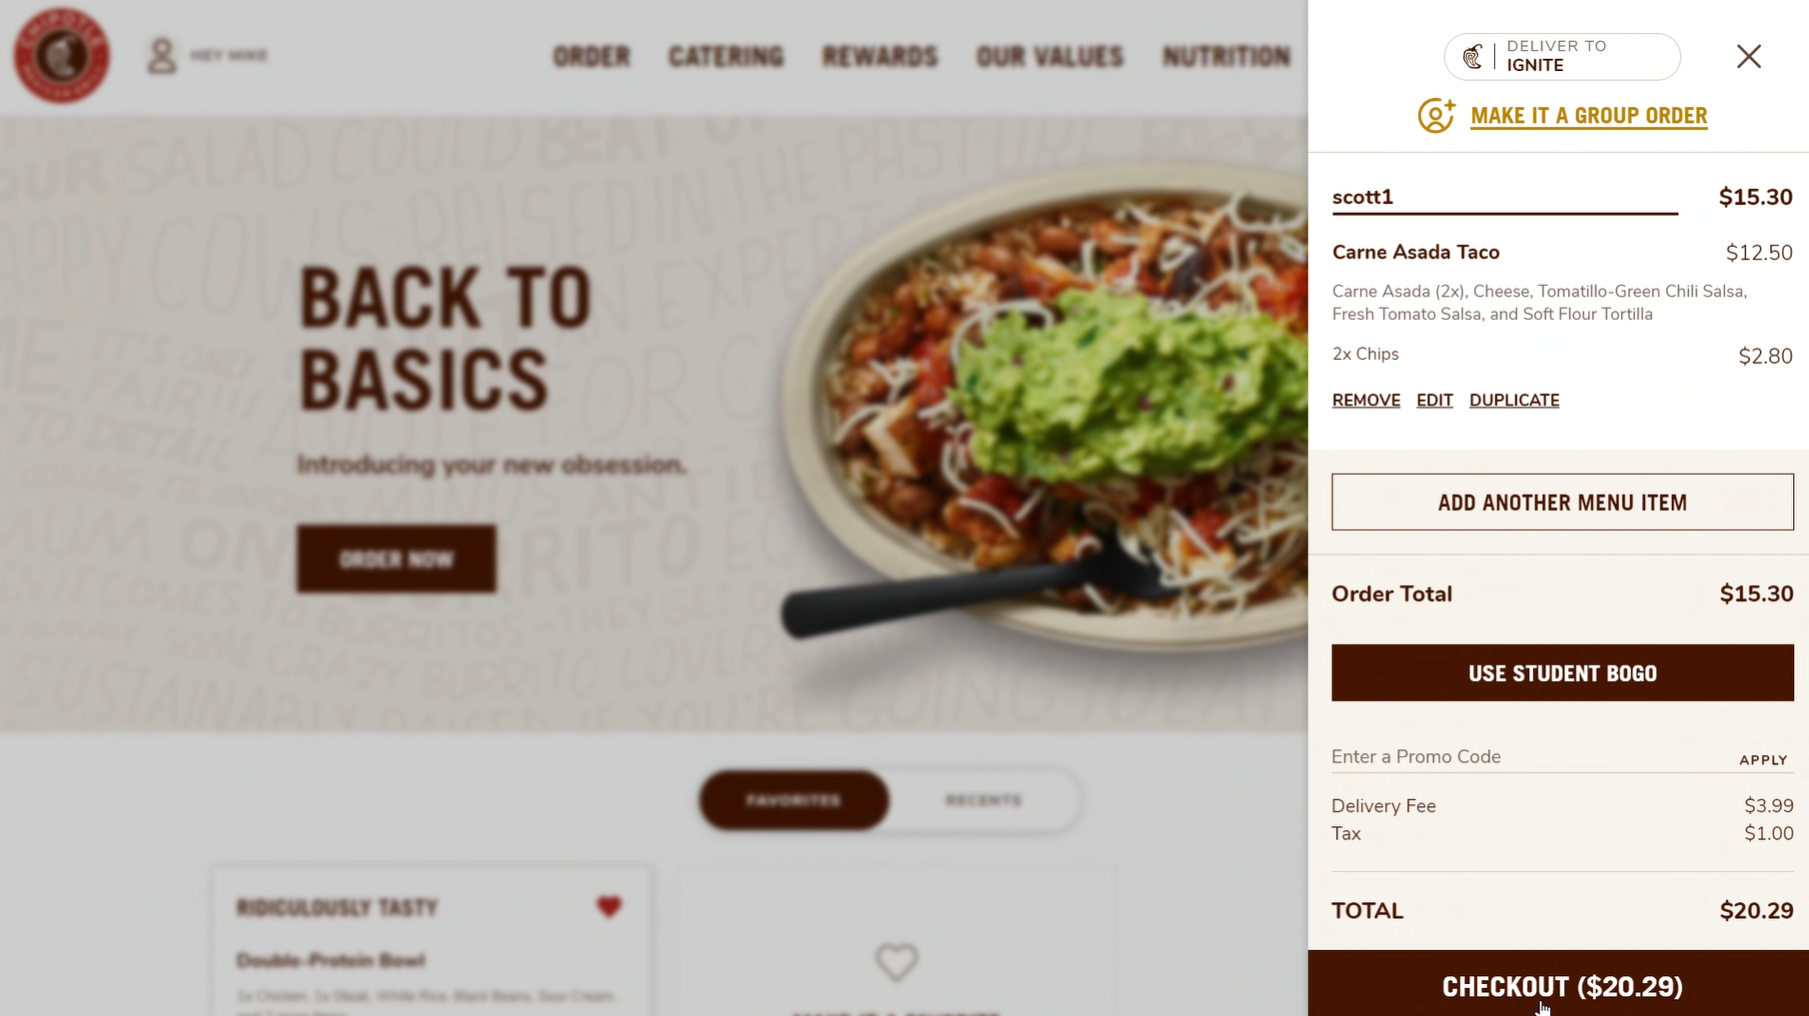1809x1016 pixels.
Task: Close the order bag panel
Action: point(1748,57)
